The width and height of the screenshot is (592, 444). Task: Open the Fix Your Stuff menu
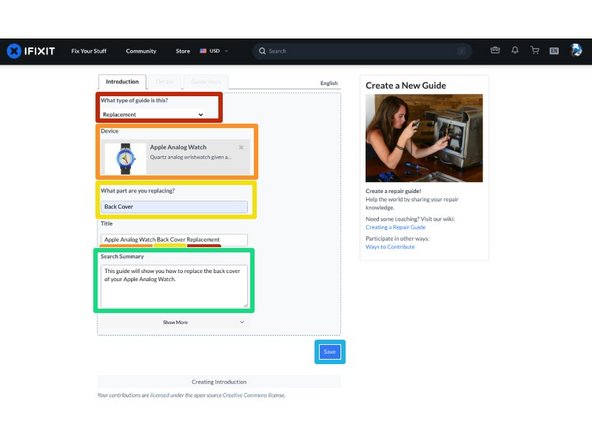[x=89, y=51]
